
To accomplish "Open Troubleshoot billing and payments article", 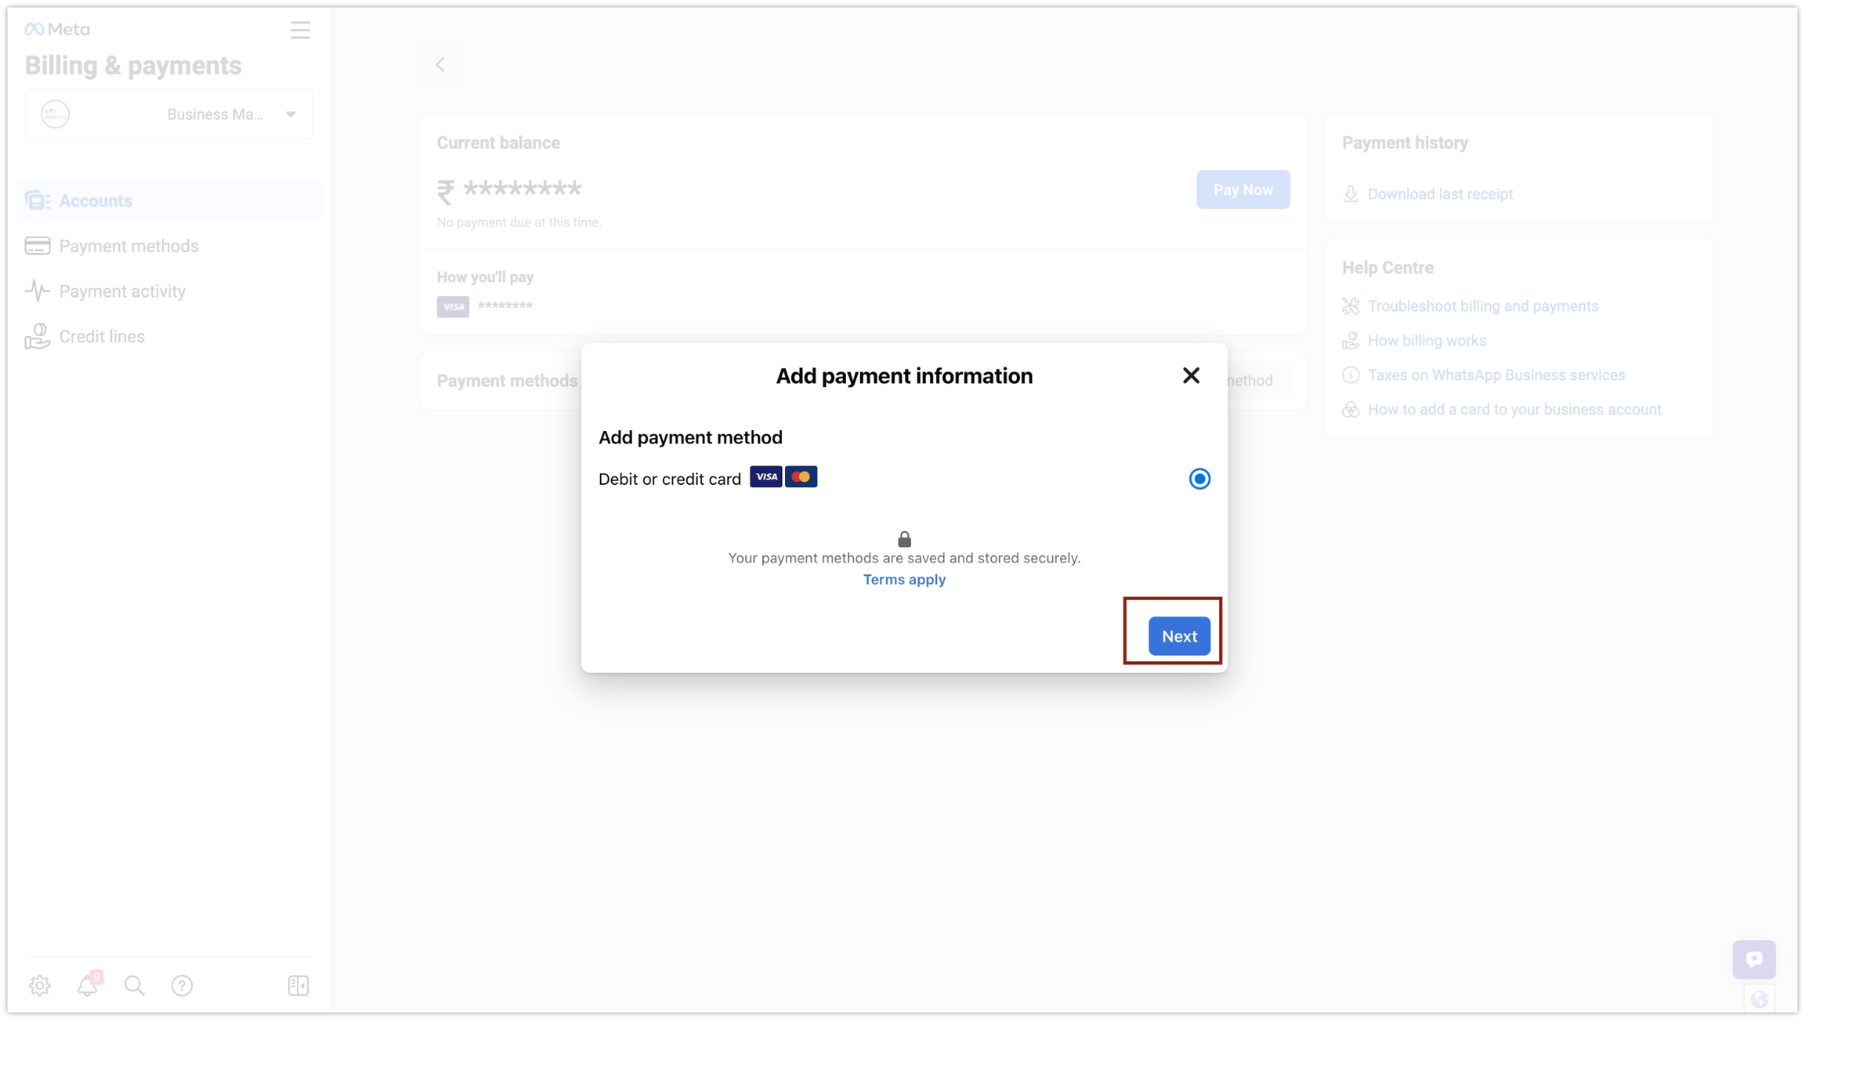I will [x=1483, y=306].
